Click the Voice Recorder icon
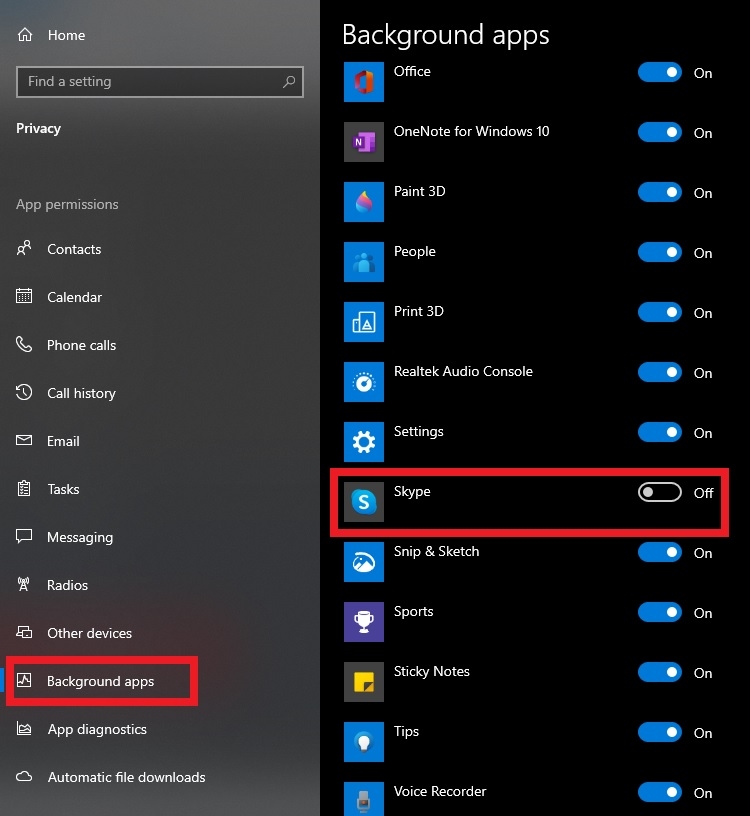The width and height of the screenshot is (750, 816). click(x=364, y=798)
